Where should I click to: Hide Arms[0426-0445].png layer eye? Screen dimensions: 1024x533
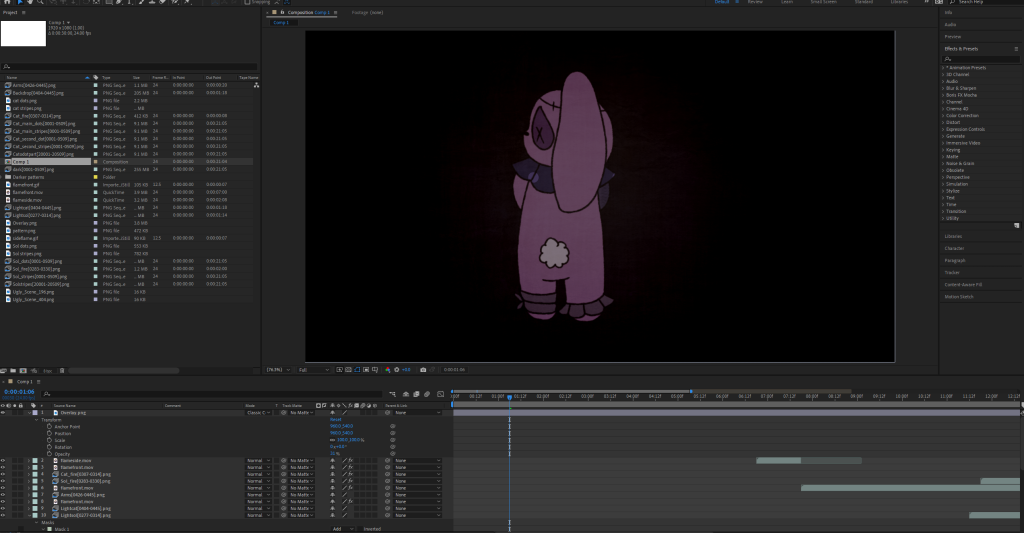coord(3,494)
